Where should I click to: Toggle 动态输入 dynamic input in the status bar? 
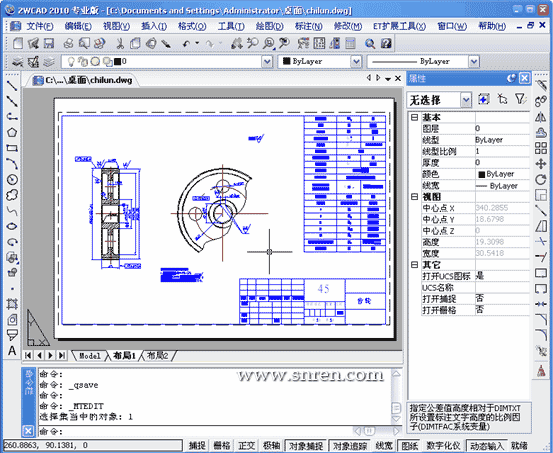click(487, 446)
